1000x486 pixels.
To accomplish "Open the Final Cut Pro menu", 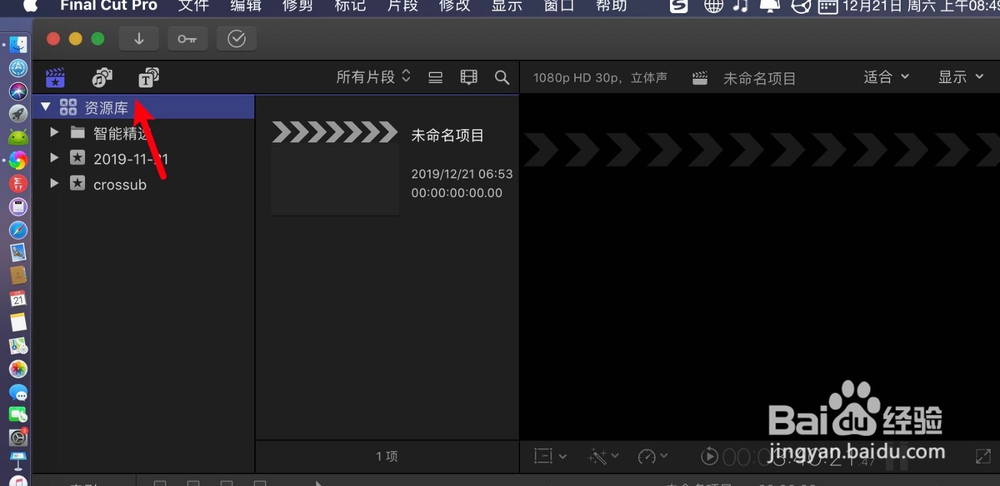I will coord(108,6).
